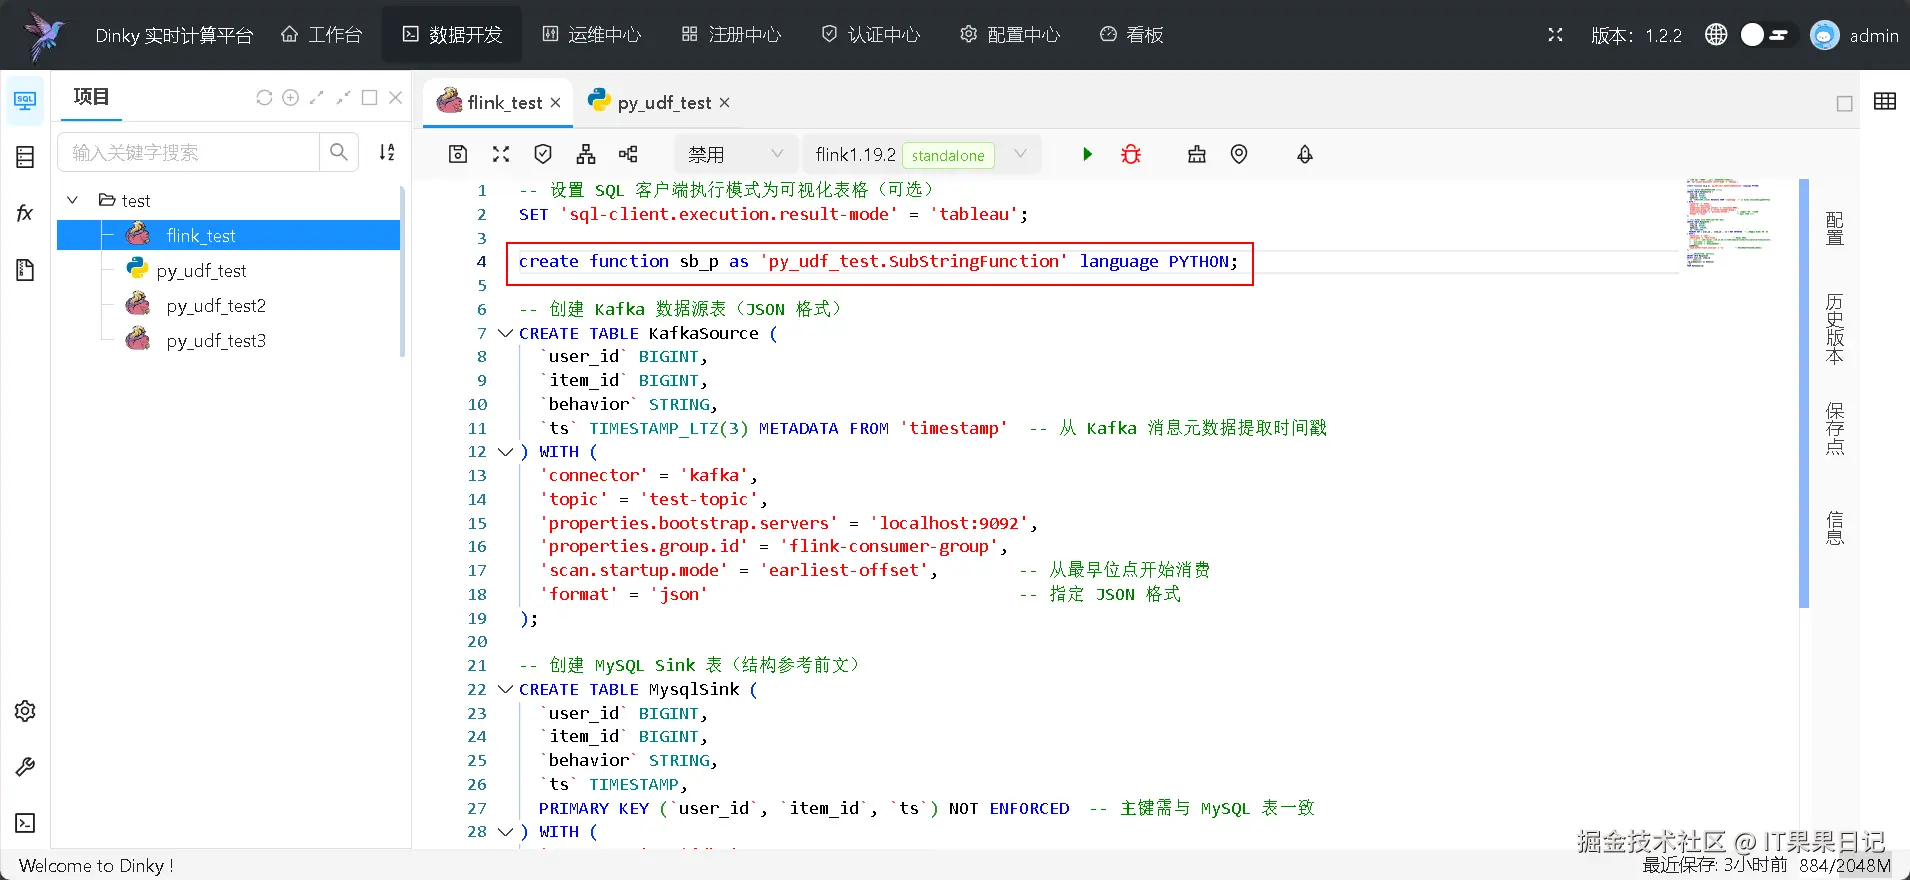Close the flink_test tab
Image resolution: width=1910 pixels, height=880 pixels.
[x=555, y=103]
